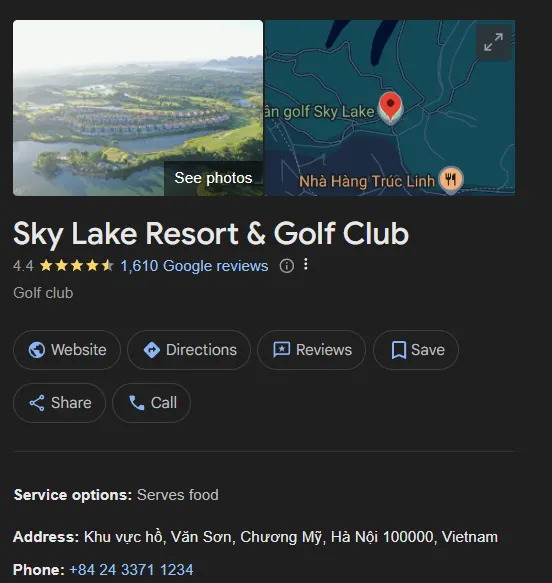Click the Sân golf Sky Lake map label
Viewport: 552px width, 583px height.
click(x=320, y=112)
